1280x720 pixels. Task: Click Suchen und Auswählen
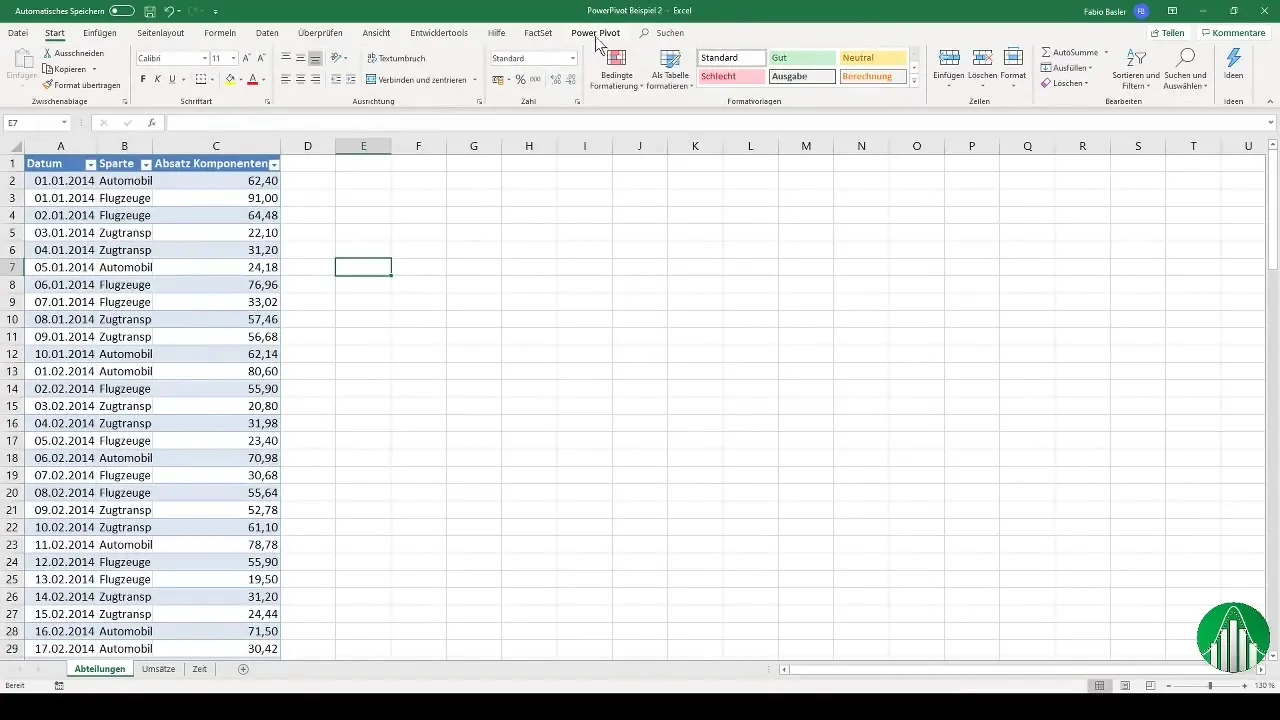(x=1186, y=70)
